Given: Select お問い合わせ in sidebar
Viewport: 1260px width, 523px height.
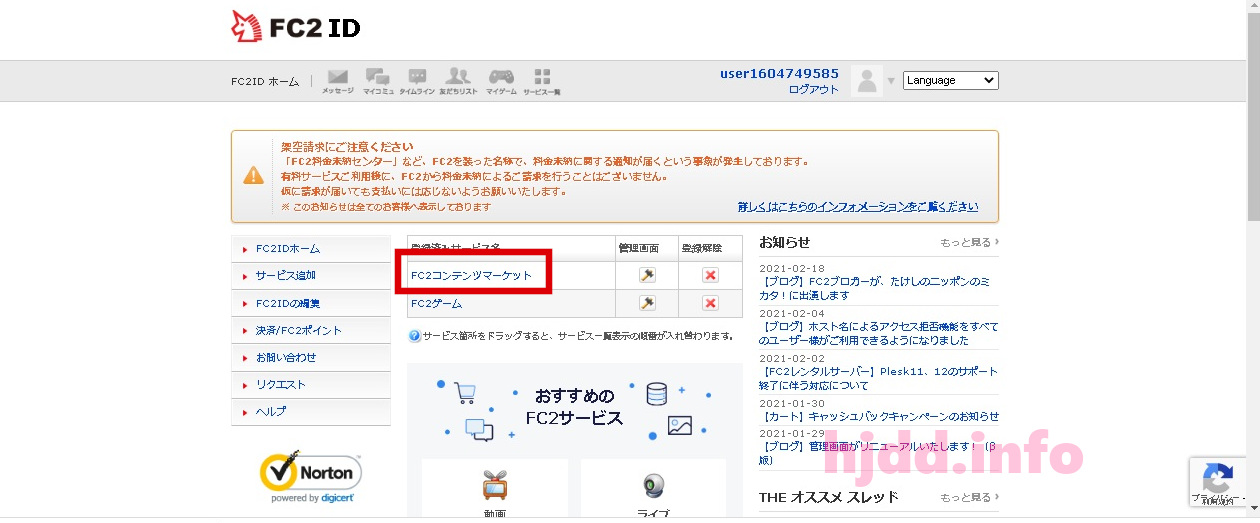Looking at the screenshot, I should coord(311,357).
